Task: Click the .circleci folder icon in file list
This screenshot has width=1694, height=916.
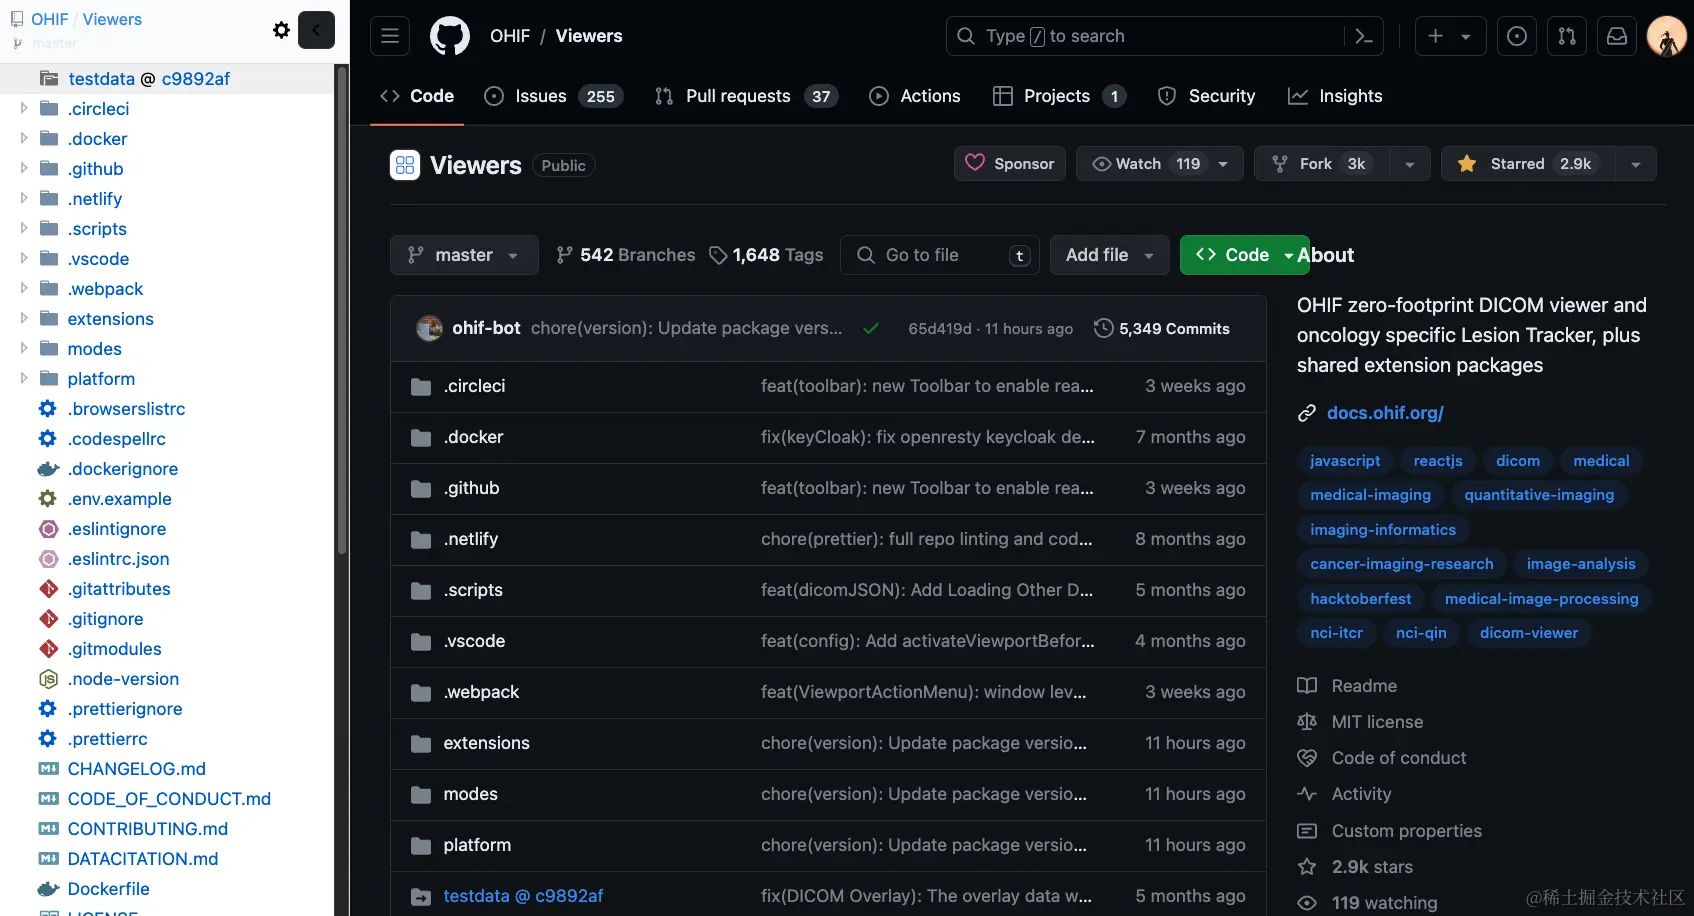Action: click(x=421, y=387)
